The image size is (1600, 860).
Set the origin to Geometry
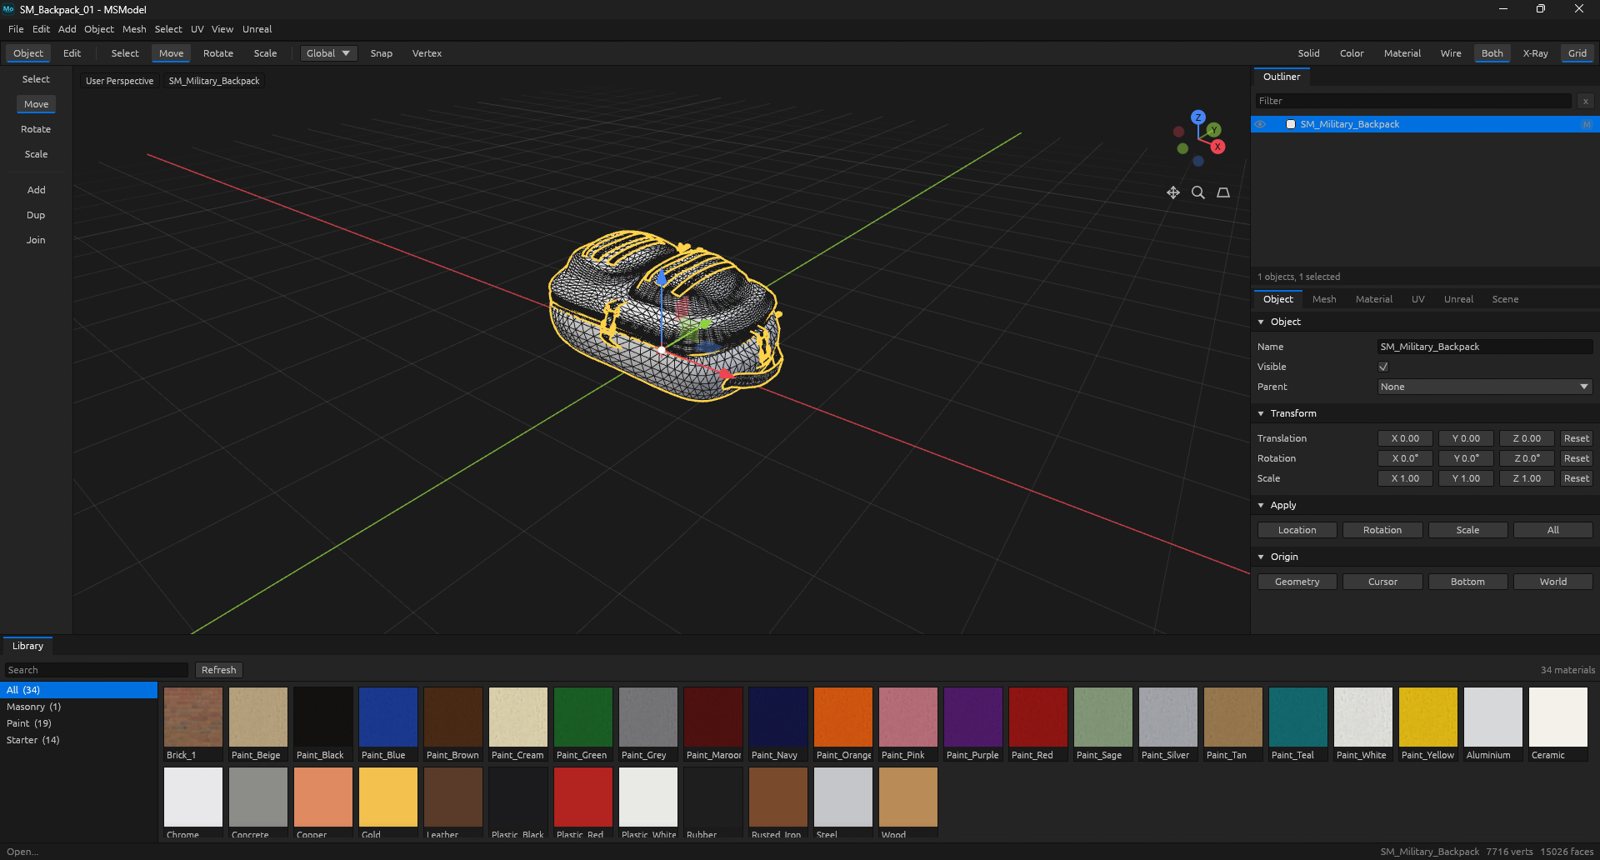tap(1297, 582)
